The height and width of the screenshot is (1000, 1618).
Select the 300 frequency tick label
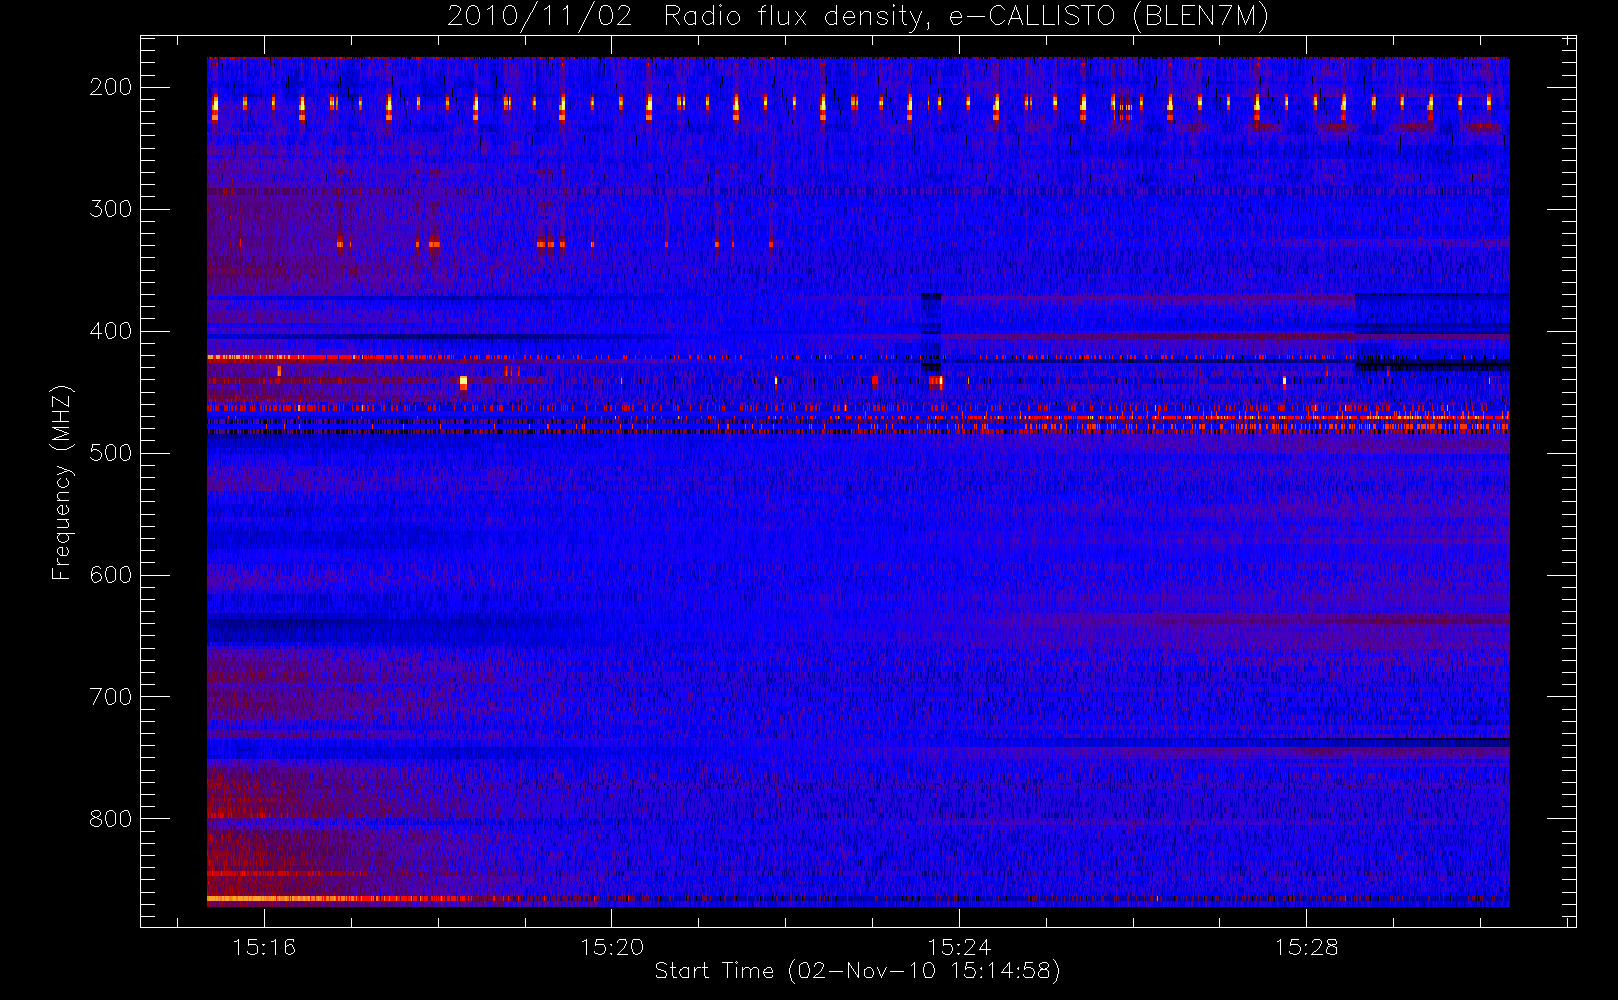pos(111,209)
